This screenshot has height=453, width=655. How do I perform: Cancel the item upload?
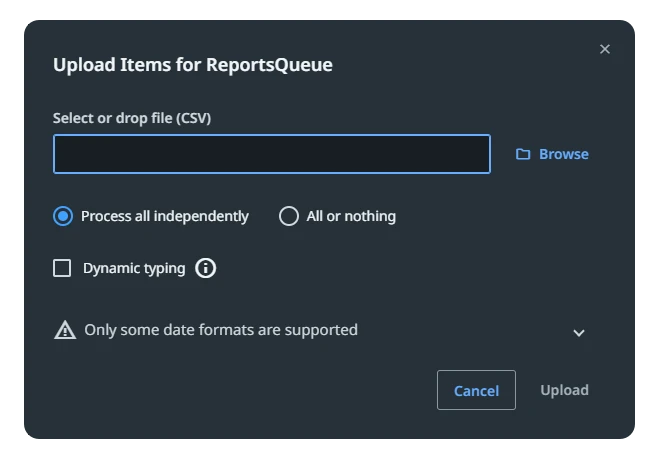[x=476, y=390]
